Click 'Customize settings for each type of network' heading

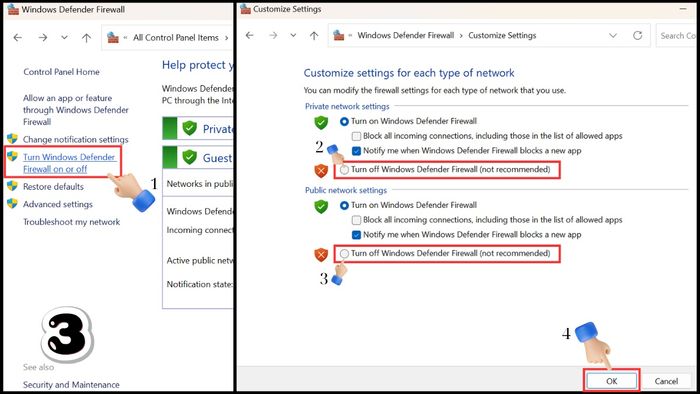coord(409,73)
